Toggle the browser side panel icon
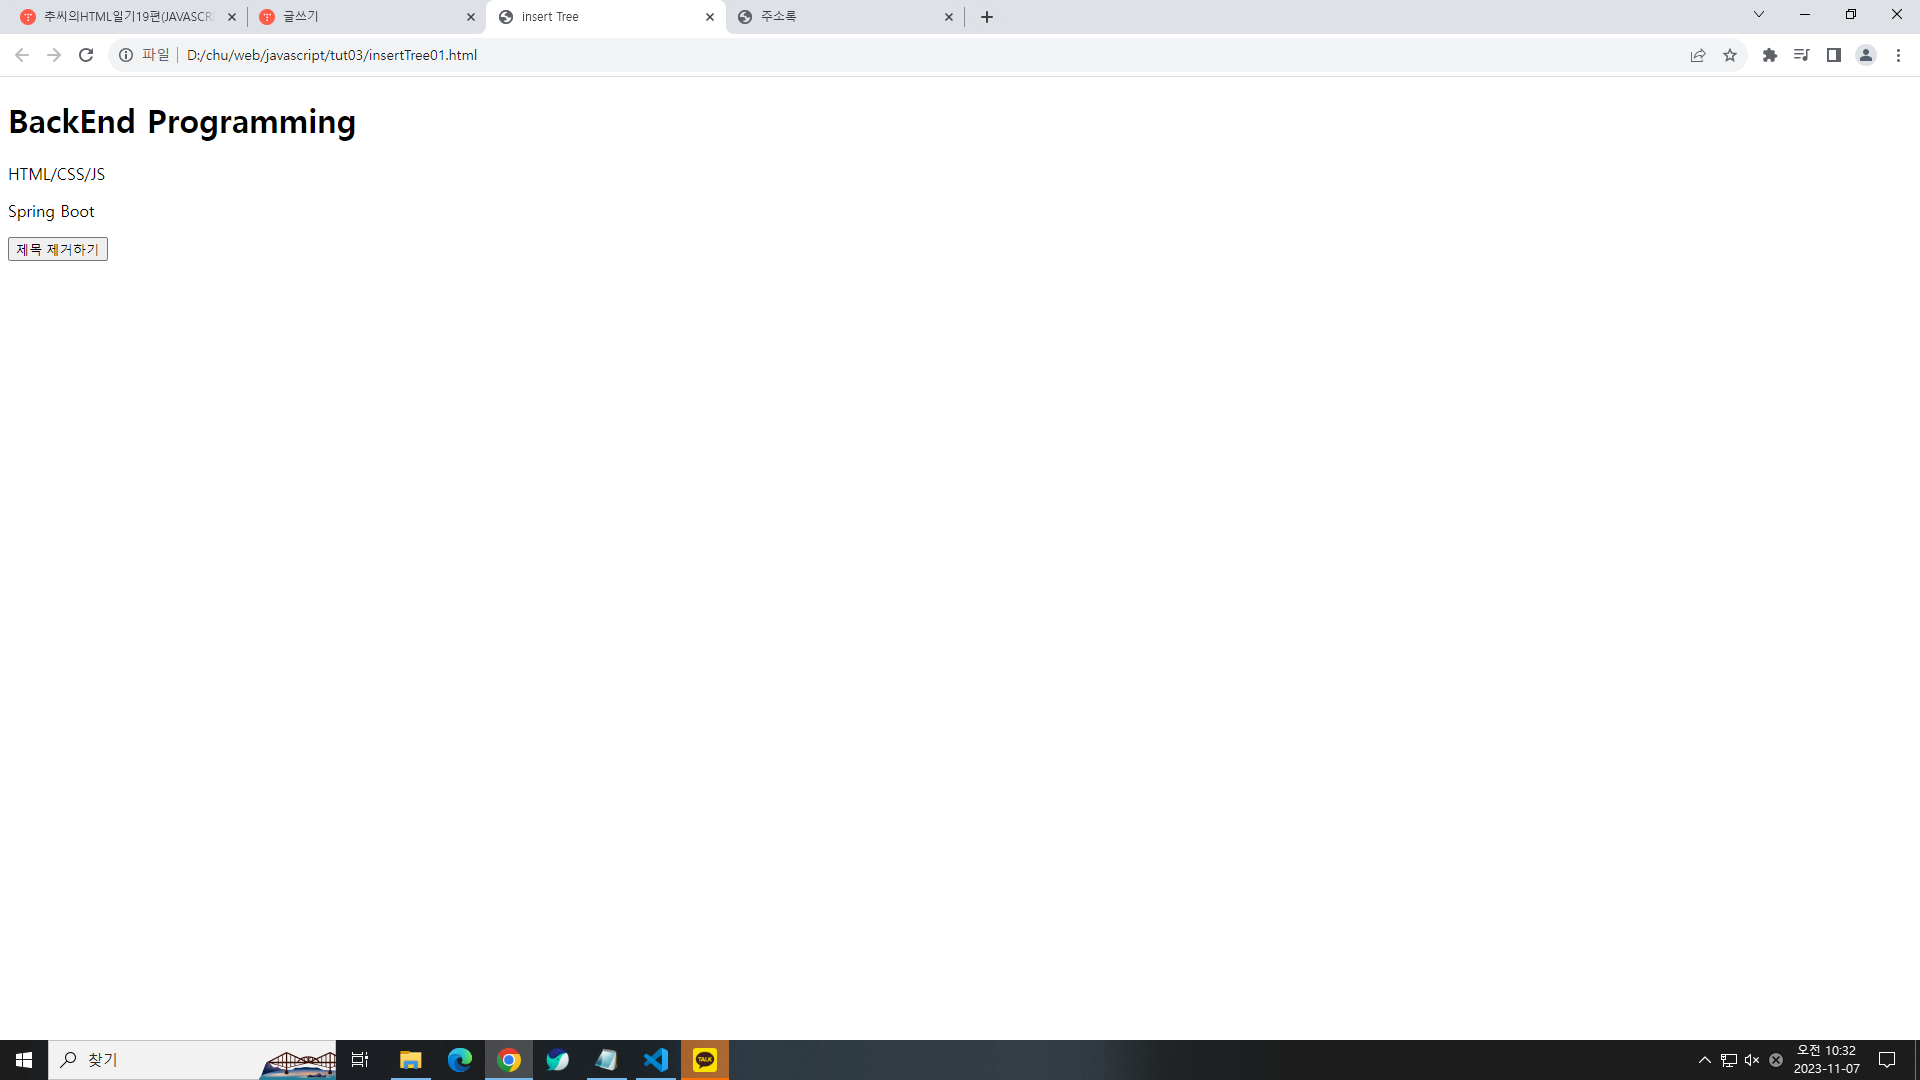This screenshot has width=1920, height=1080. pos(1833,55)
